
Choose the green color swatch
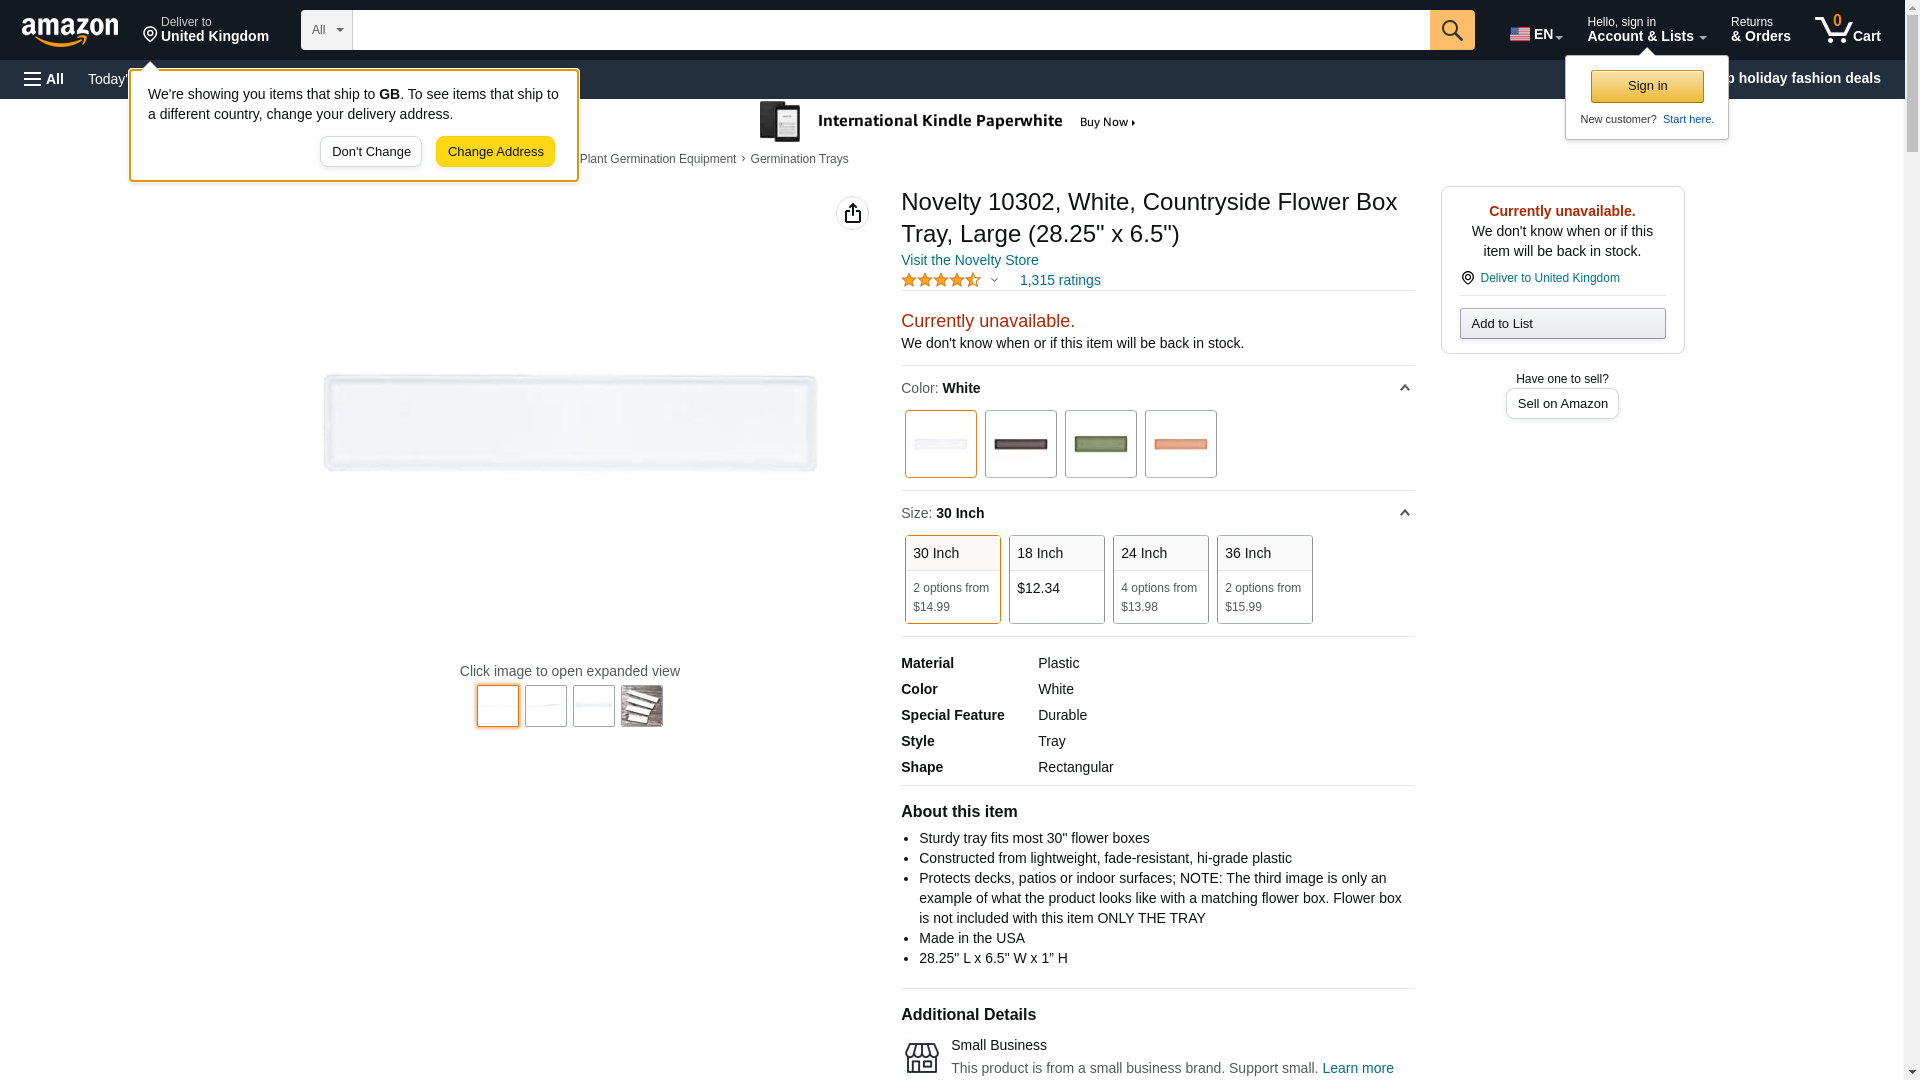1100,444
